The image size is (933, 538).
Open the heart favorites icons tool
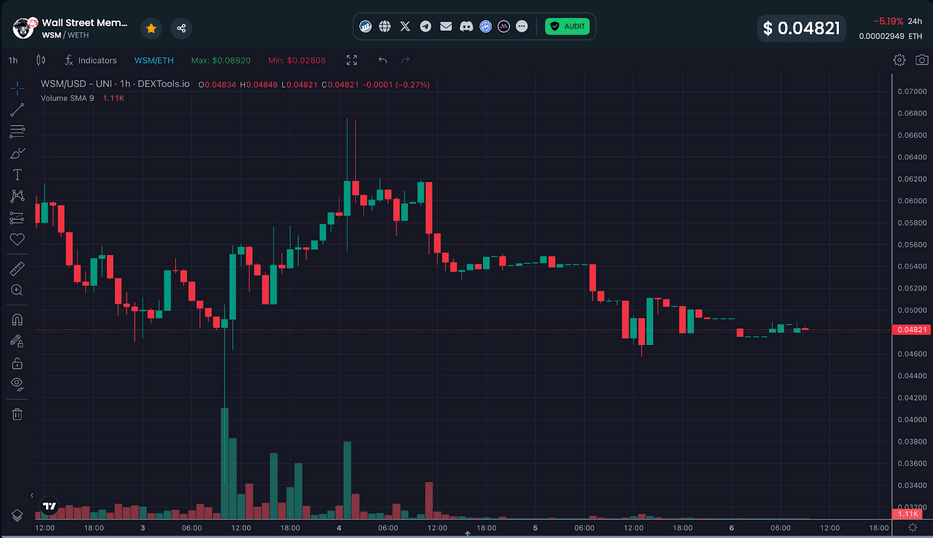pyautogui.click(x=17, y=239)
